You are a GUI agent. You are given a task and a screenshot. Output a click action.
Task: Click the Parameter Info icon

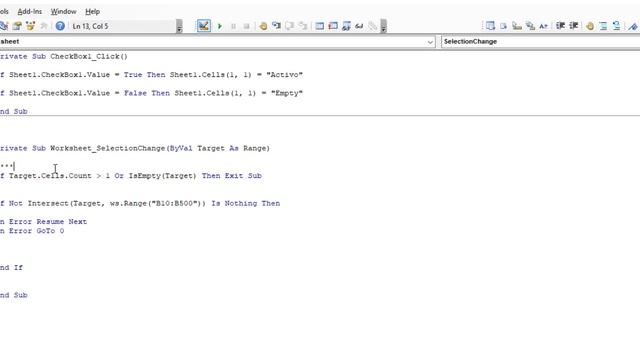click(530, 26)
